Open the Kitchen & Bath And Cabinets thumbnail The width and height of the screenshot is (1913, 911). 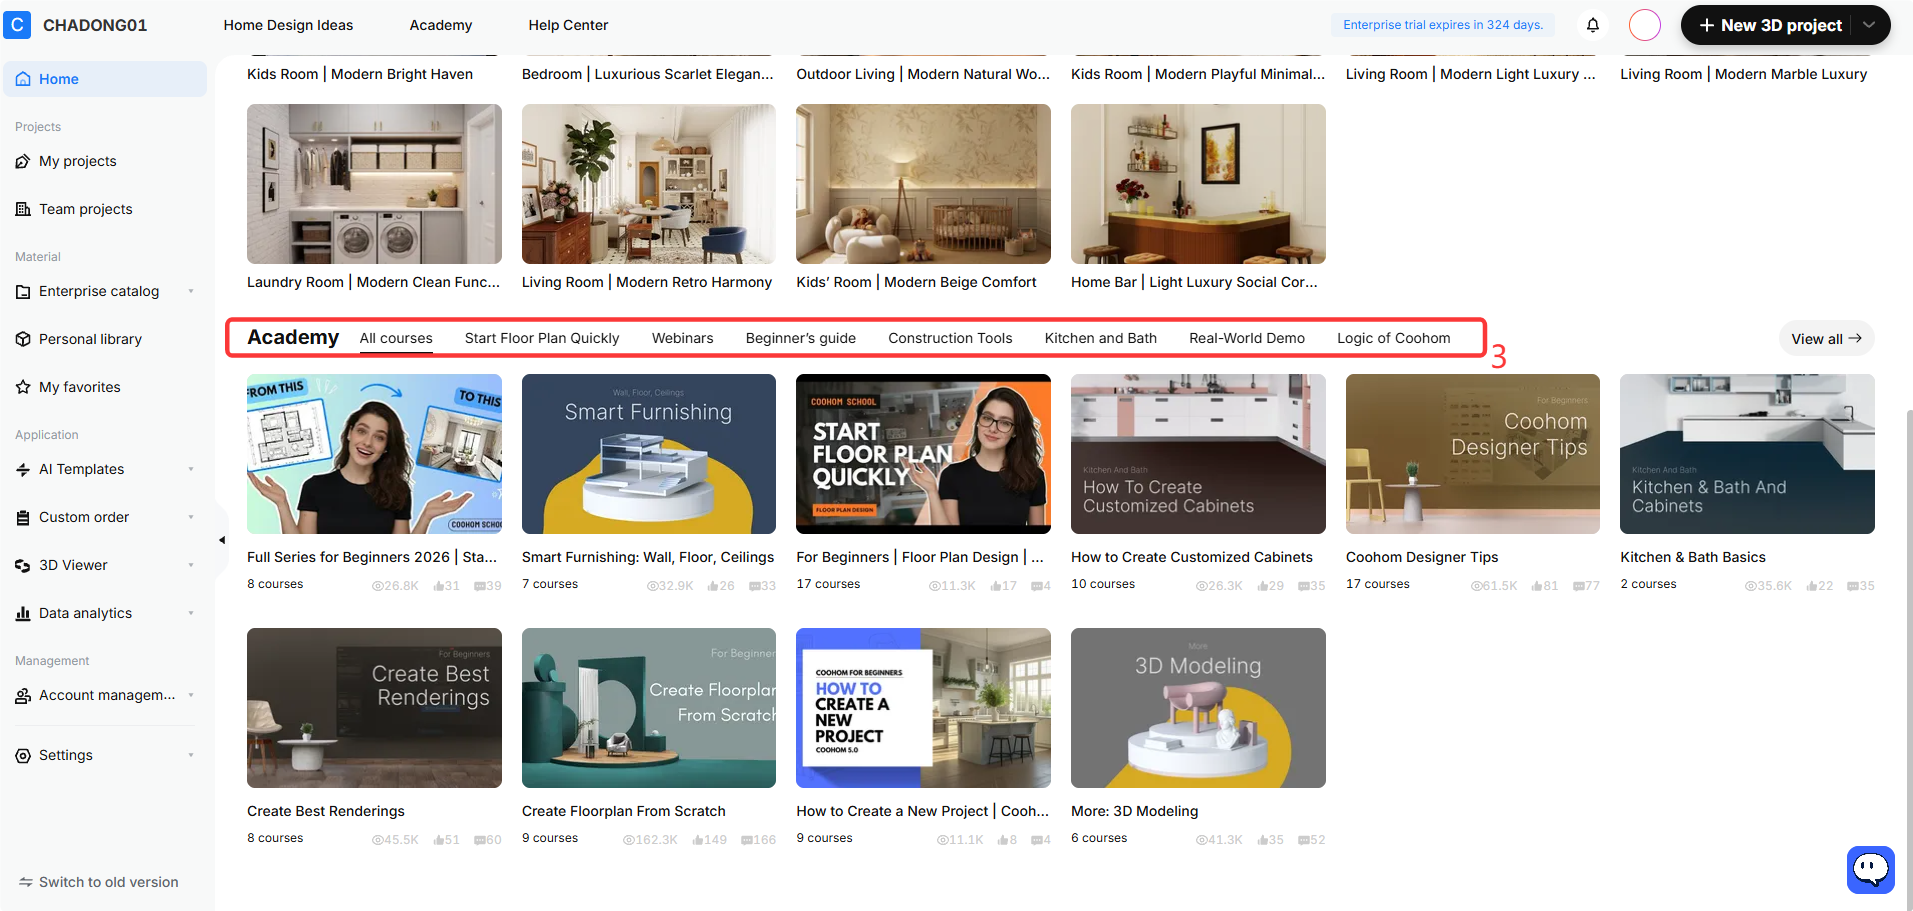point(1747,454)
